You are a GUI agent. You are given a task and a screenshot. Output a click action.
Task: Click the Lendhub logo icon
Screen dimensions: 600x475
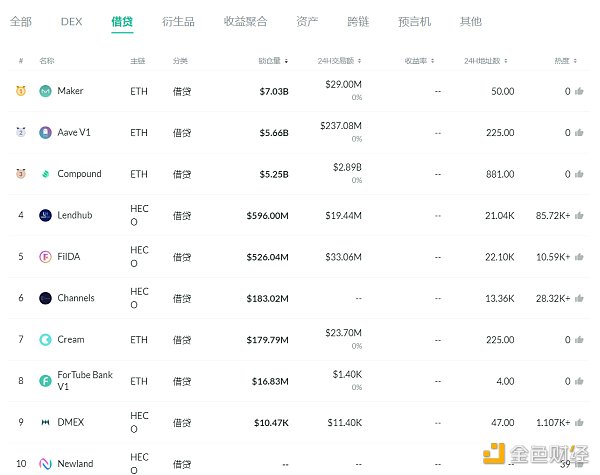tap(45, 215)
